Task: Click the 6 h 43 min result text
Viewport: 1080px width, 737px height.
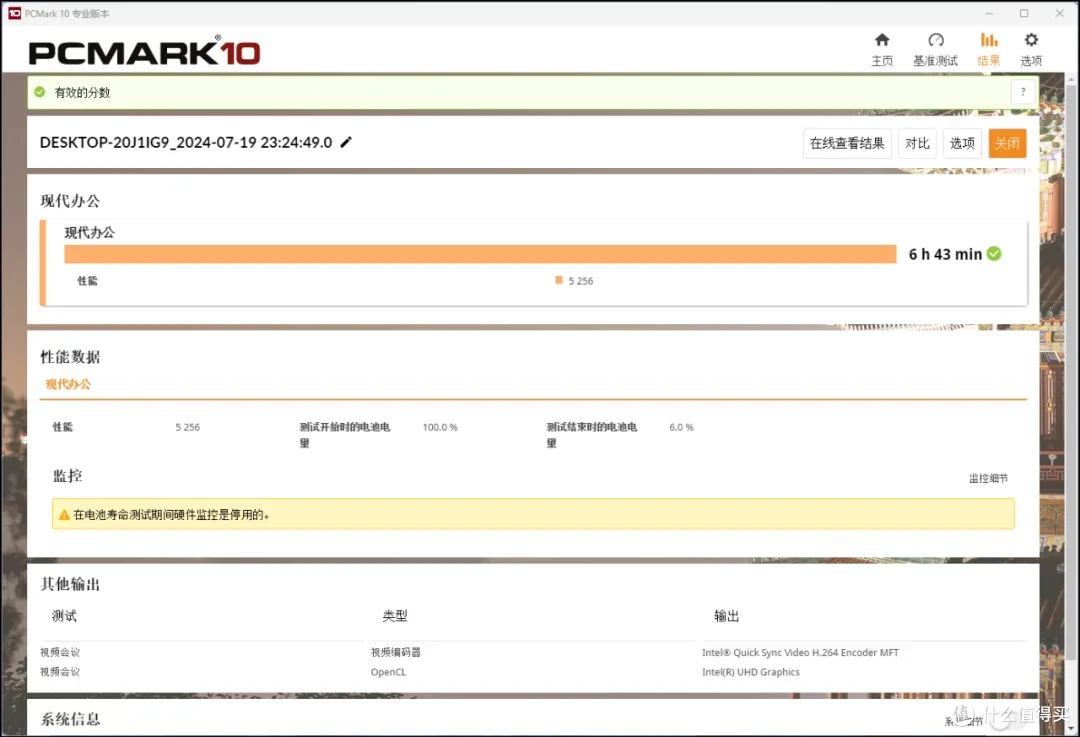Action: (945, 254)
